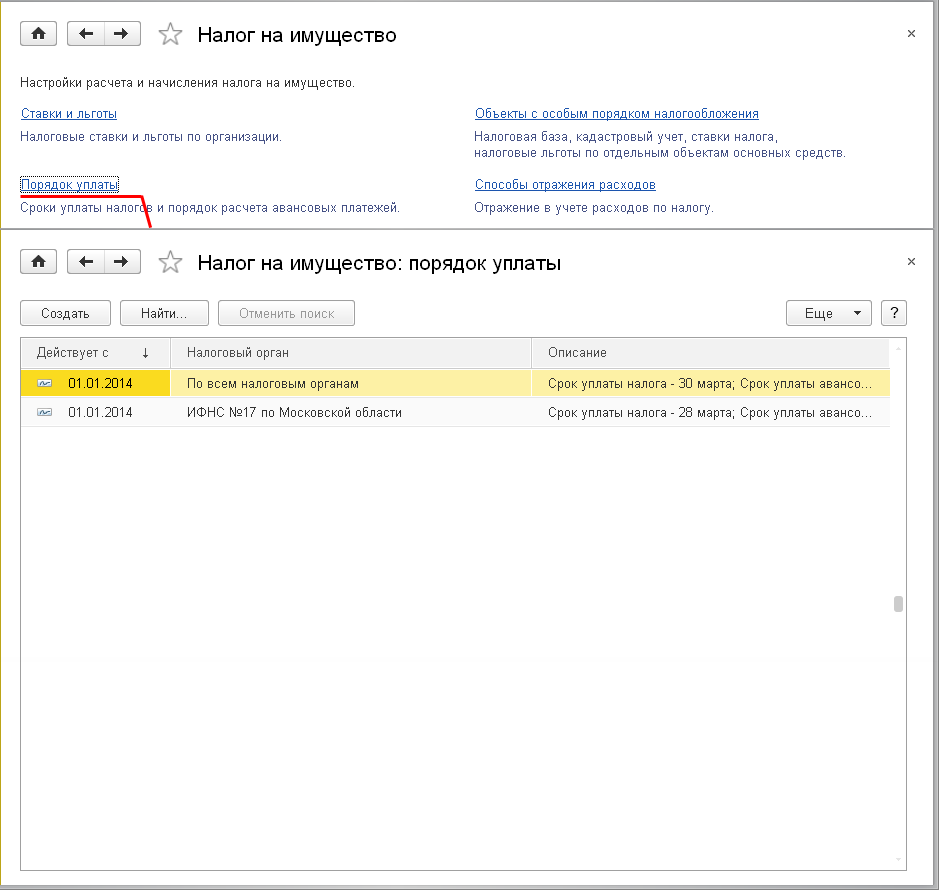Go back using the arrow in the порядок уплаты panel
939x890 pixels.
pyautogui.click(x=86, y=262)
